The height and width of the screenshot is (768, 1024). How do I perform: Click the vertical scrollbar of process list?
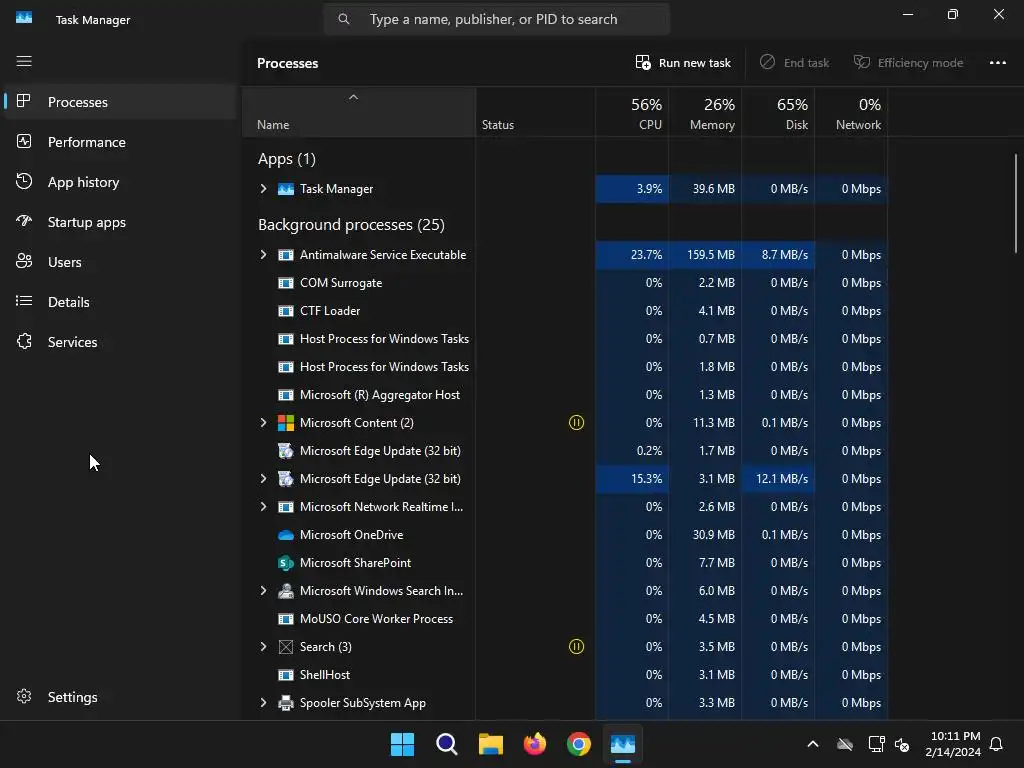tap(1016, 202)
